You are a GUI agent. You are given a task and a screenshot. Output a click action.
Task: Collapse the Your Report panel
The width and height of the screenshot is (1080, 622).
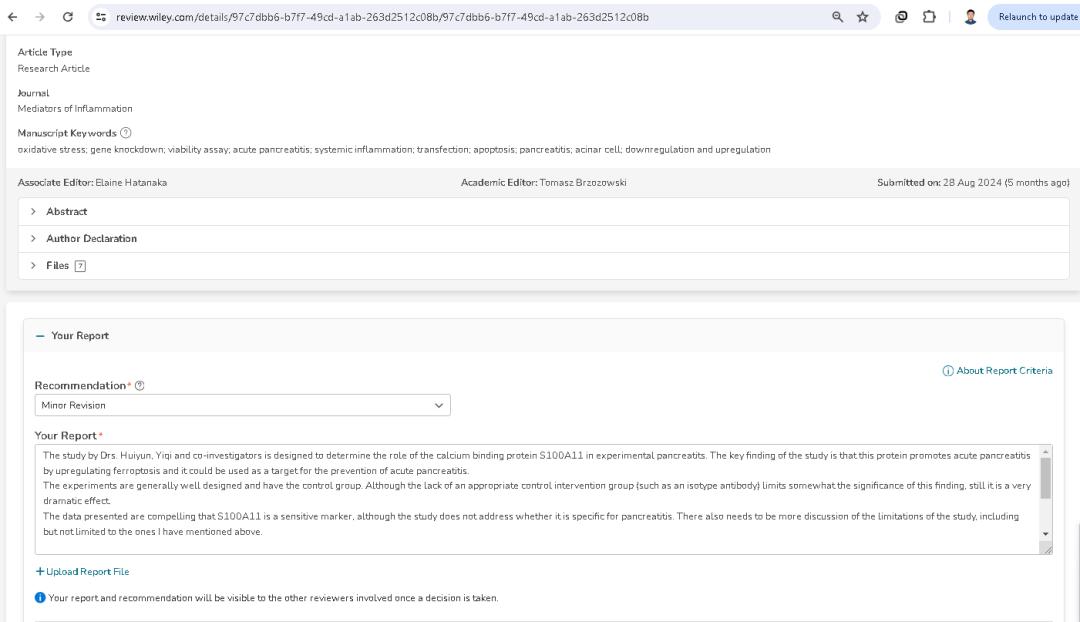[x=40, y=335]
